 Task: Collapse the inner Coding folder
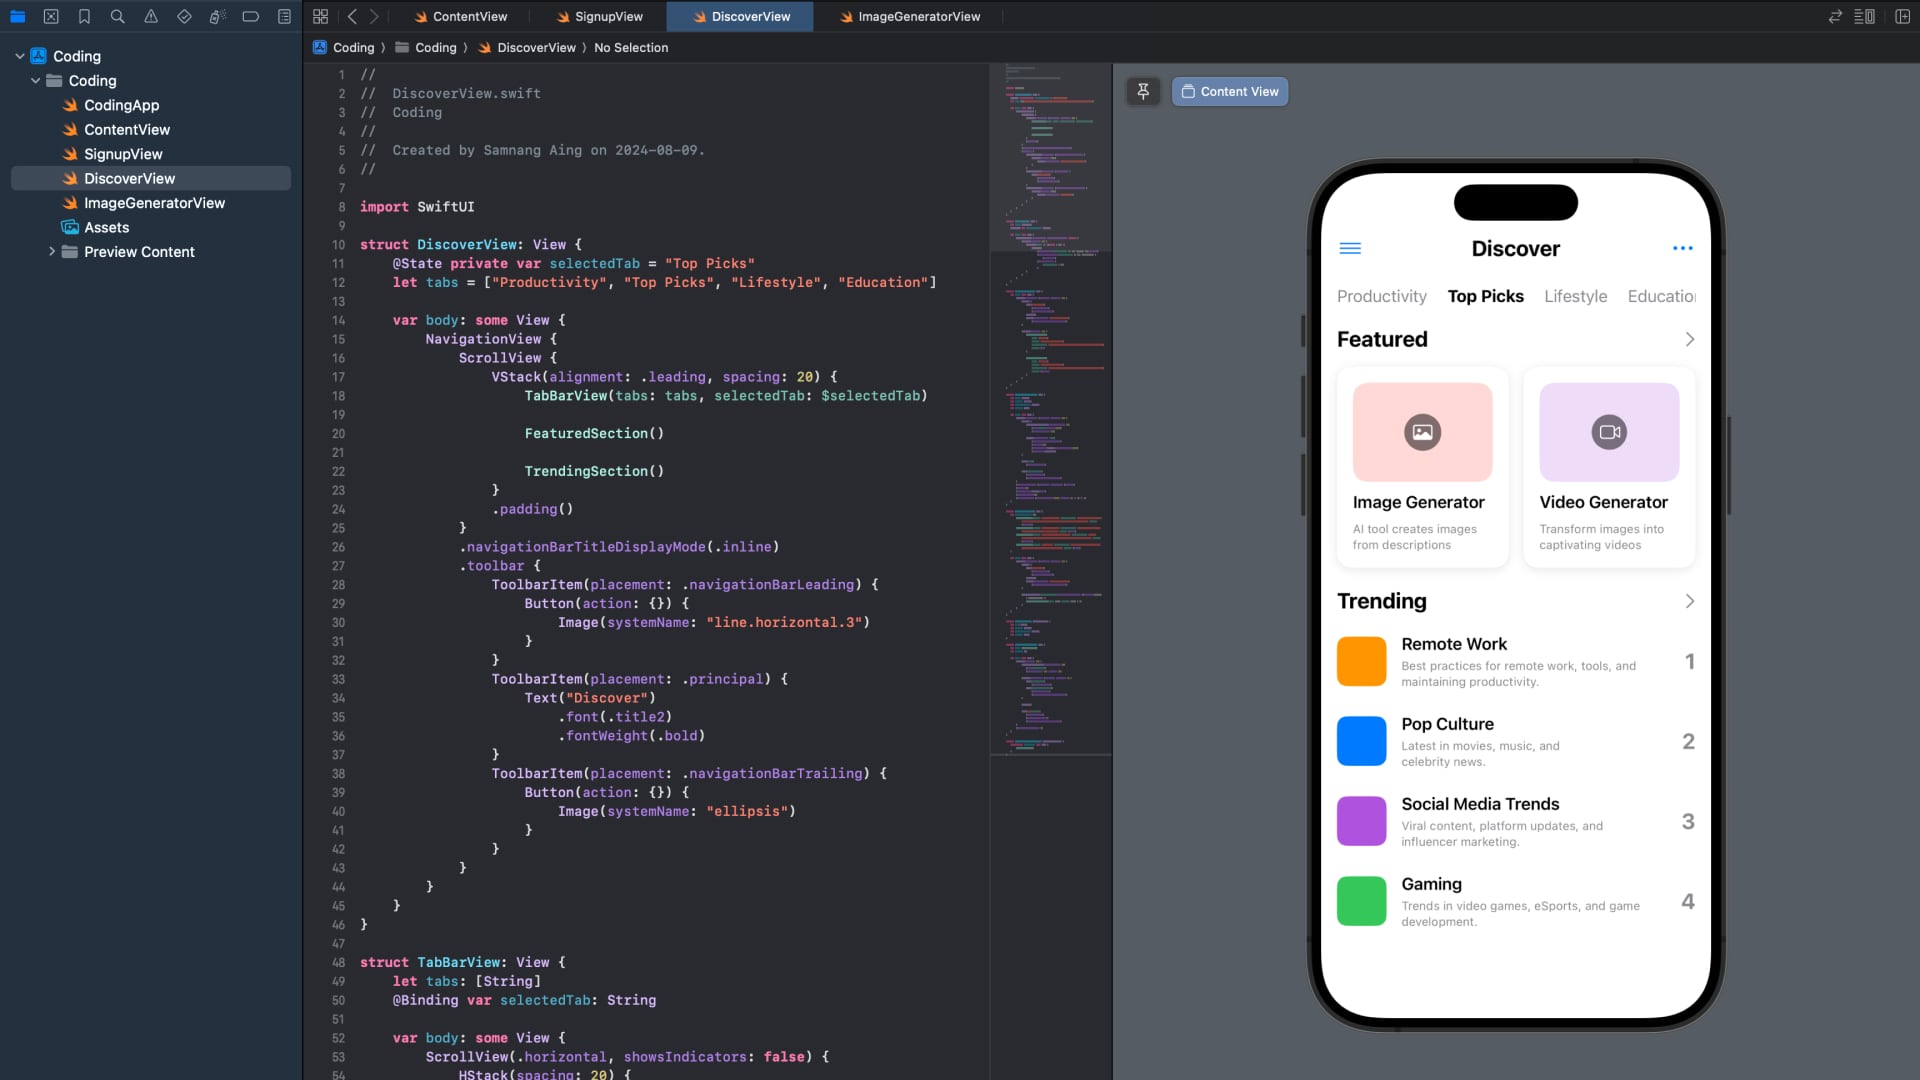pyautogui.click(x=36, y=81)
